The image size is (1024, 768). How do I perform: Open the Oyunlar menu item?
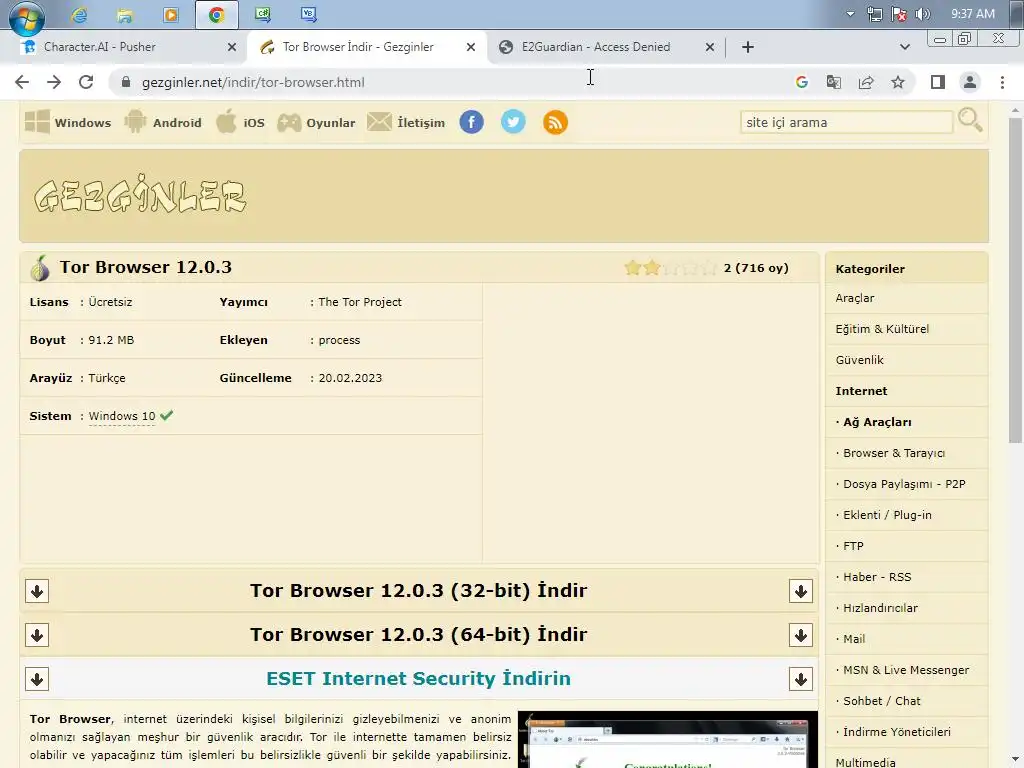click(x=316, y=122)
